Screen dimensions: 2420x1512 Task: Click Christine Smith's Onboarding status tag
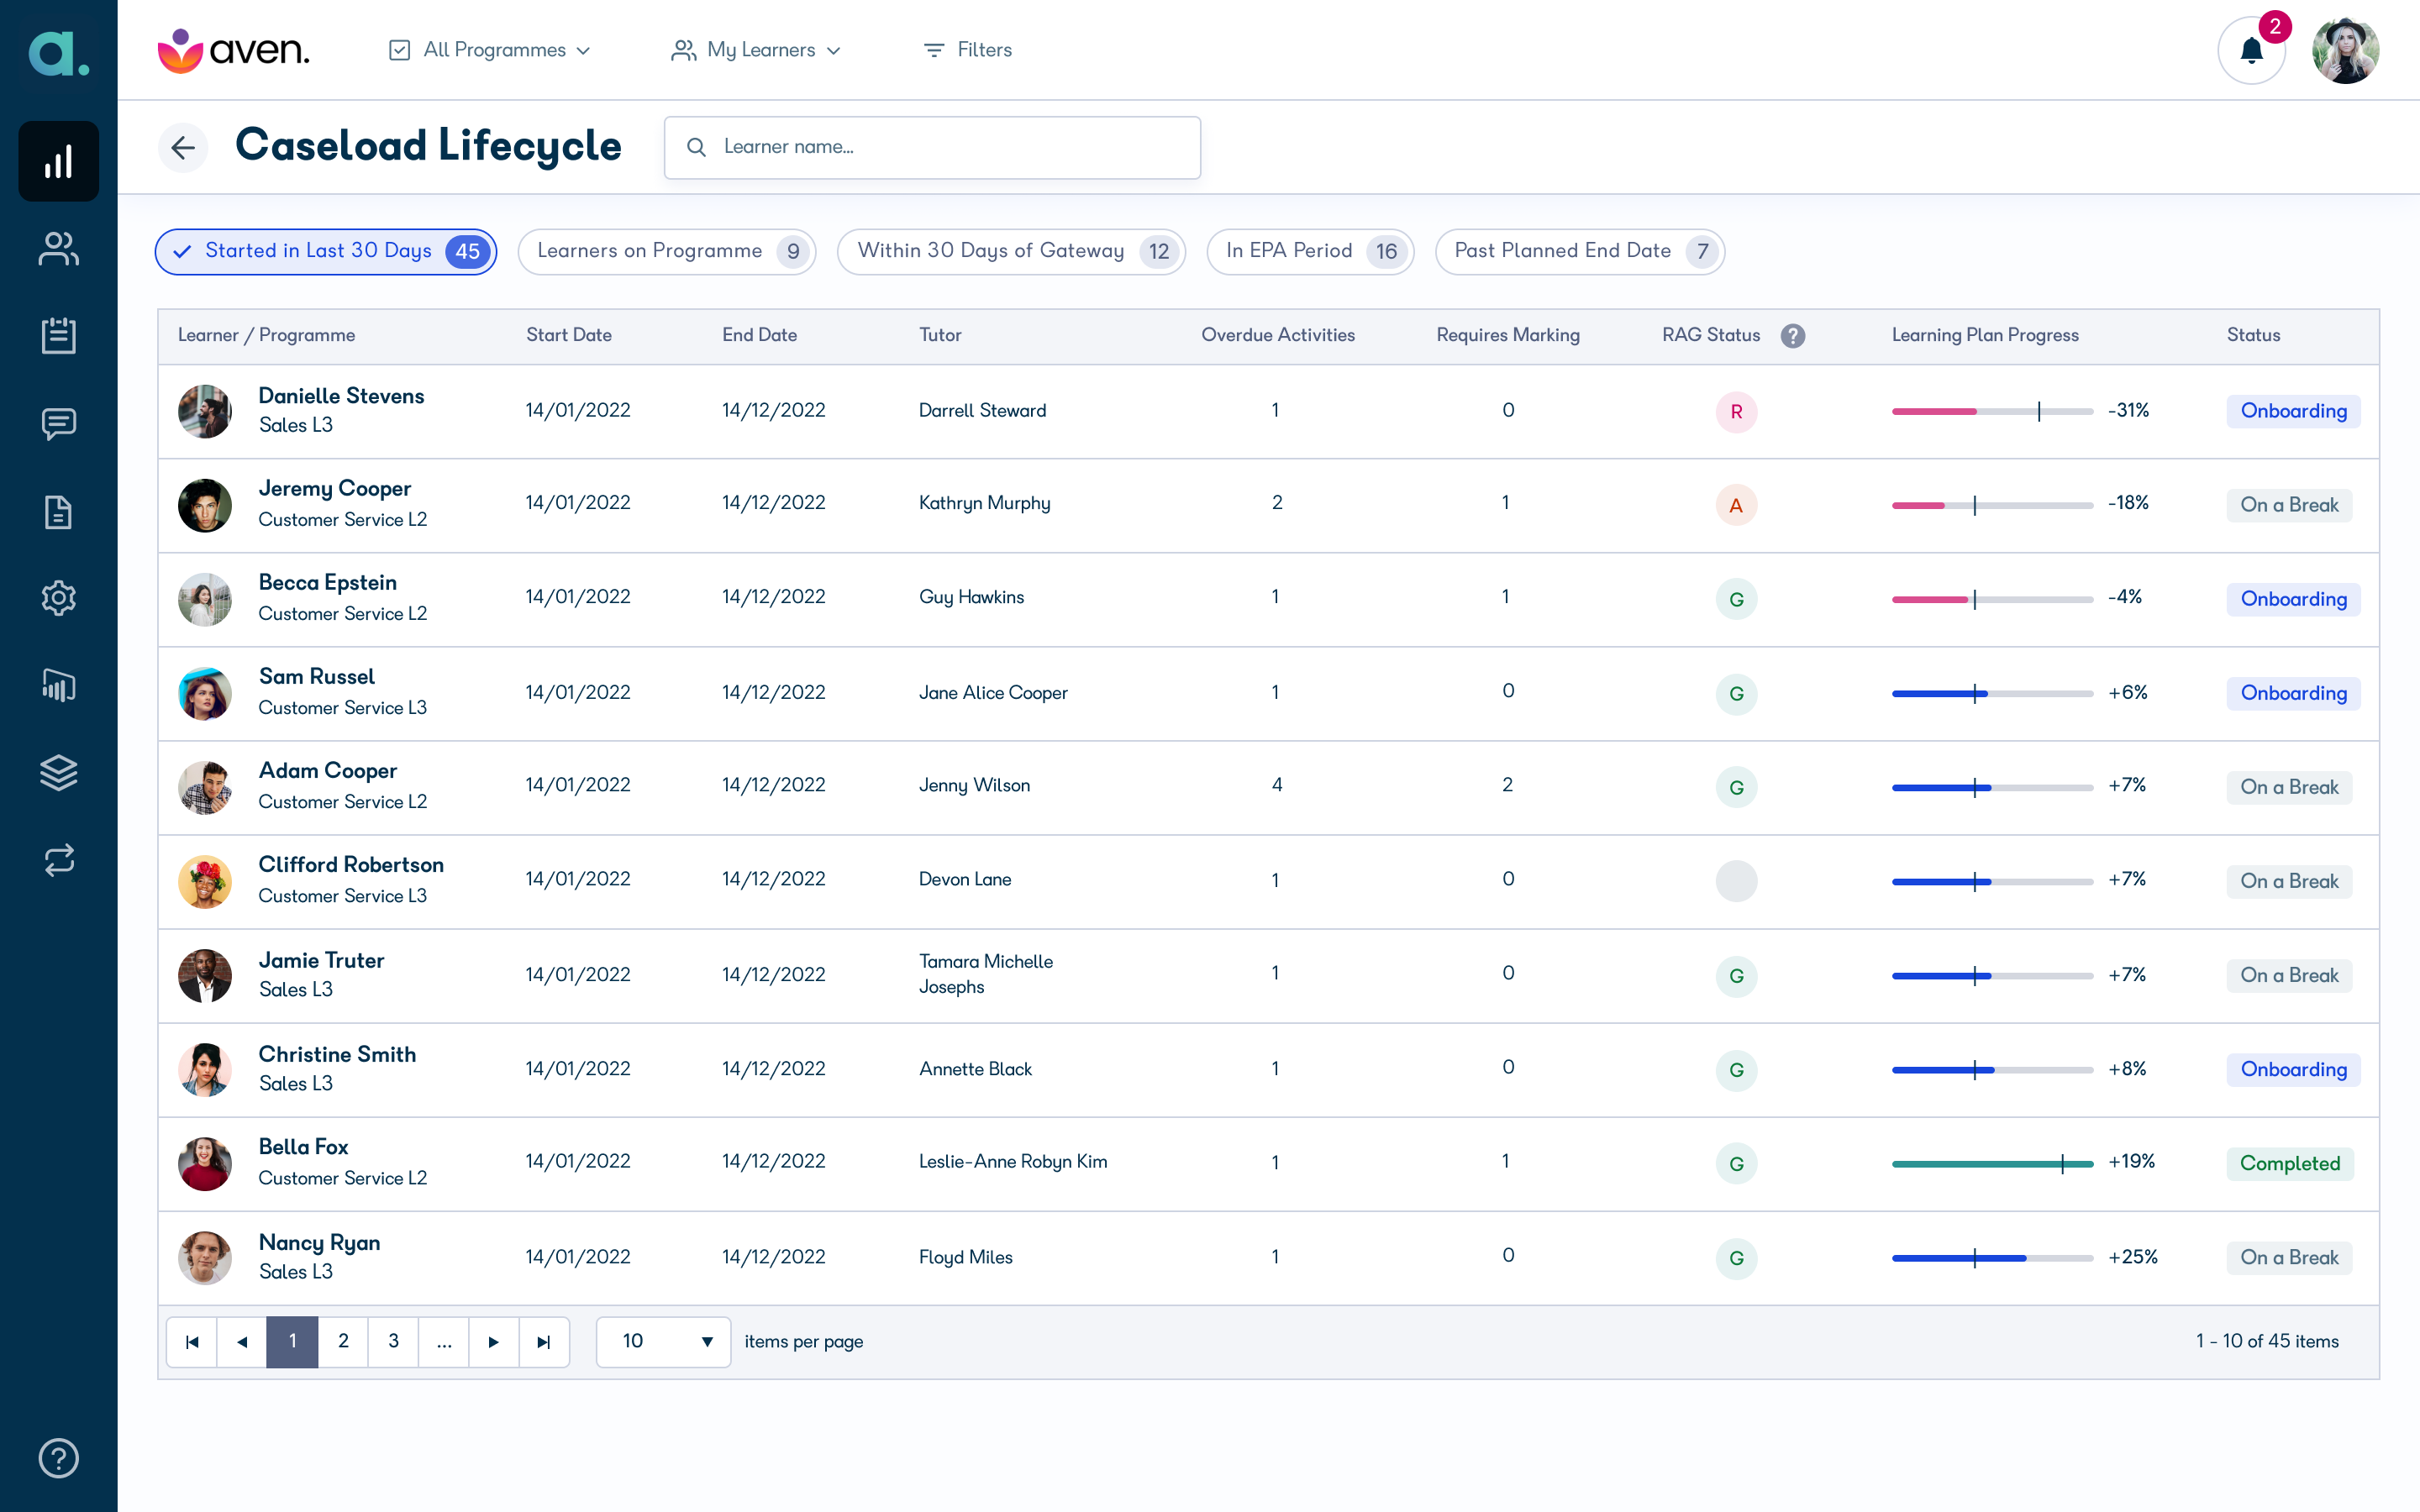point(2293,1069)
